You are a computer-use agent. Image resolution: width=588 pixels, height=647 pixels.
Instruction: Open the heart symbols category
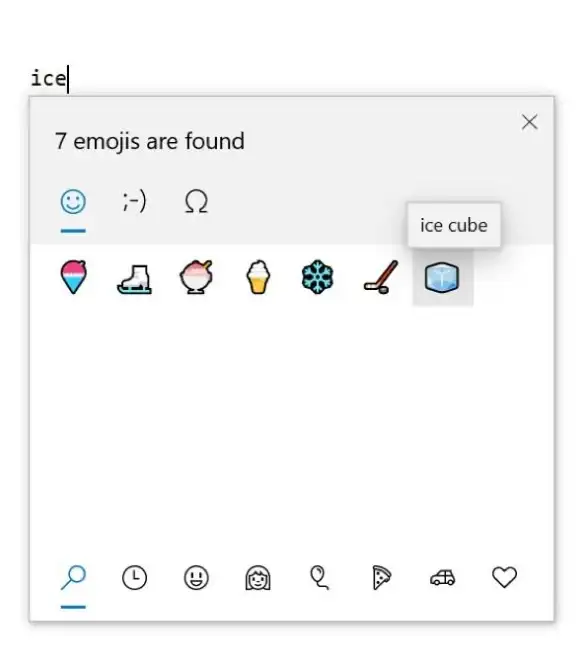pyautogui.click(x=504, y=577)
